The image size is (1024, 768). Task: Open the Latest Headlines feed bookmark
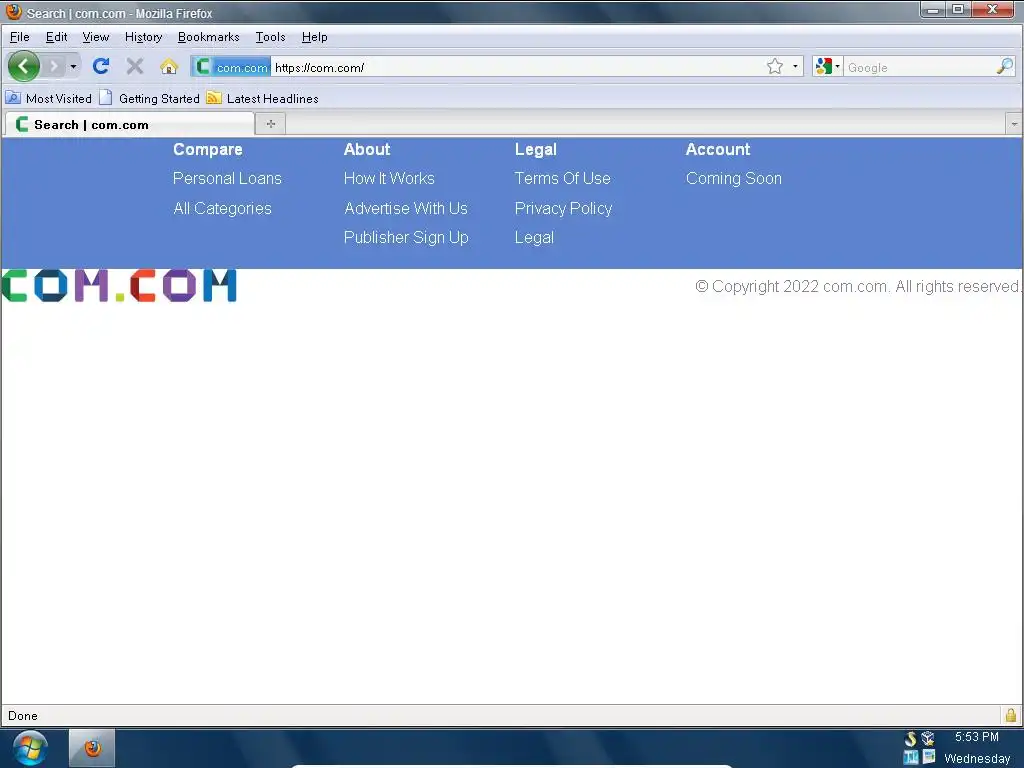(263, 98)
